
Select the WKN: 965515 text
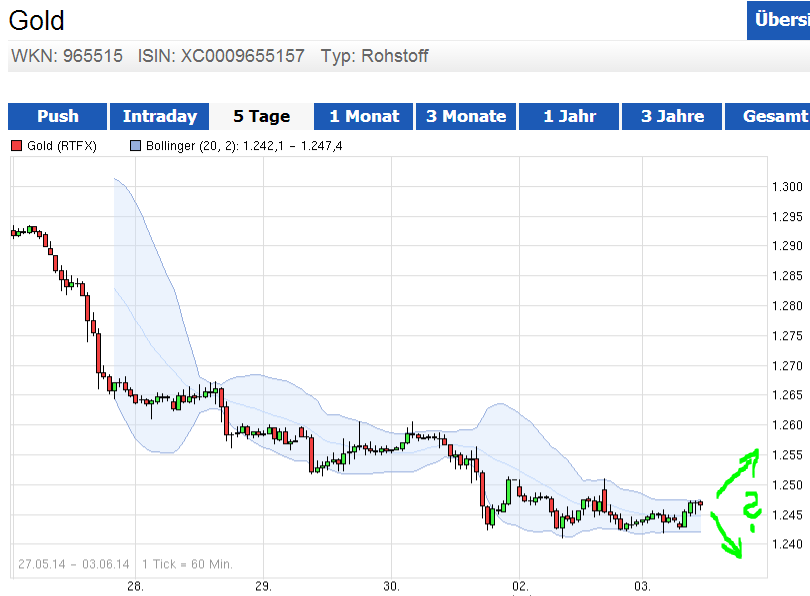pyautogui.click(x=67, y=56)
